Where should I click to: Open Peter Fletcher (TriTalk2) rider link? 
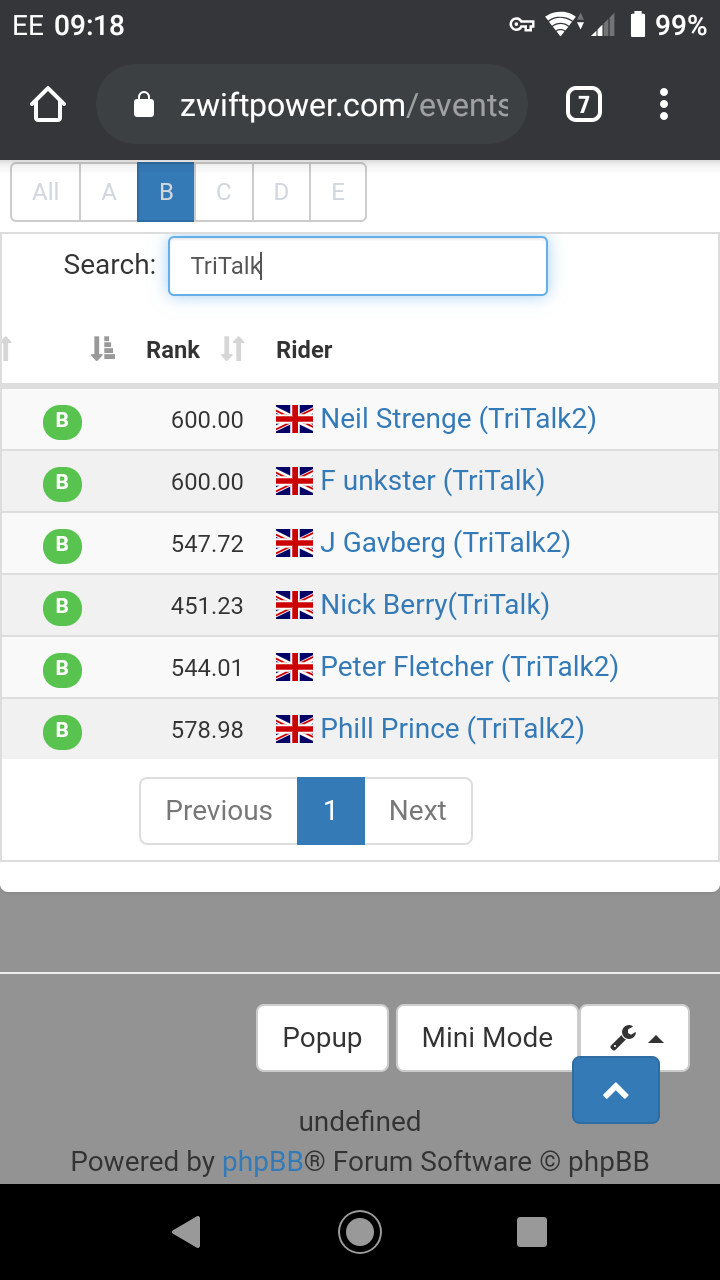469,667
